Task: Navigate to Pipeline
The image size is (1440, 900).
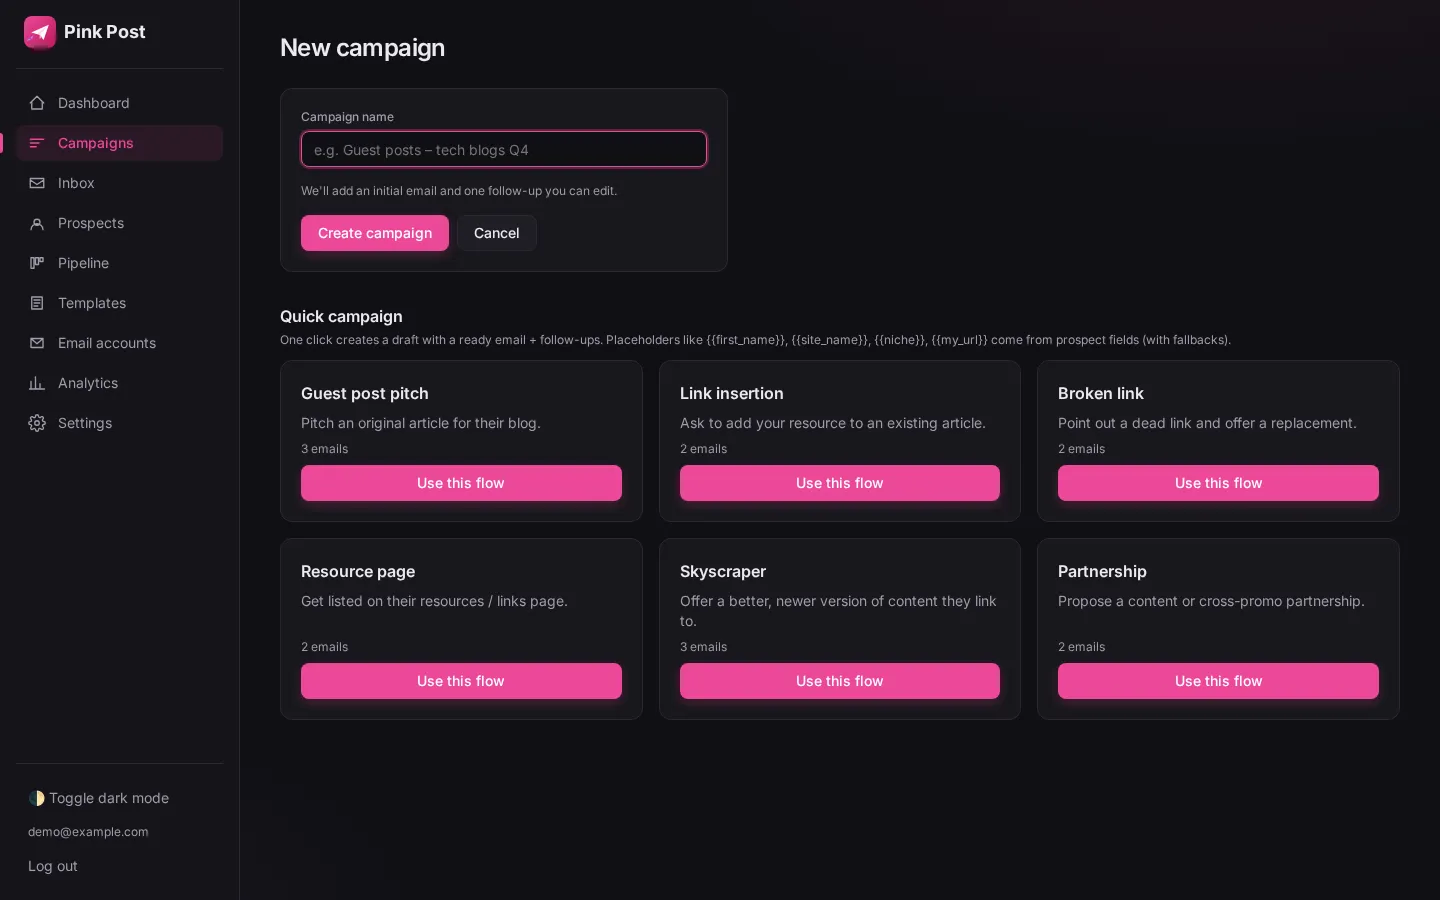Action: pos(119,263)
